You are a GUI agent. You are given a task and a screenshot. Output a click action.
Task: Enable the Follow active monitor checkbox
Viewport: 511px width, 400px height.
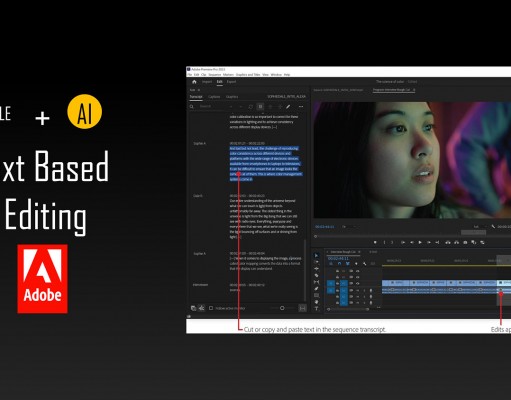tap(211, 308)
